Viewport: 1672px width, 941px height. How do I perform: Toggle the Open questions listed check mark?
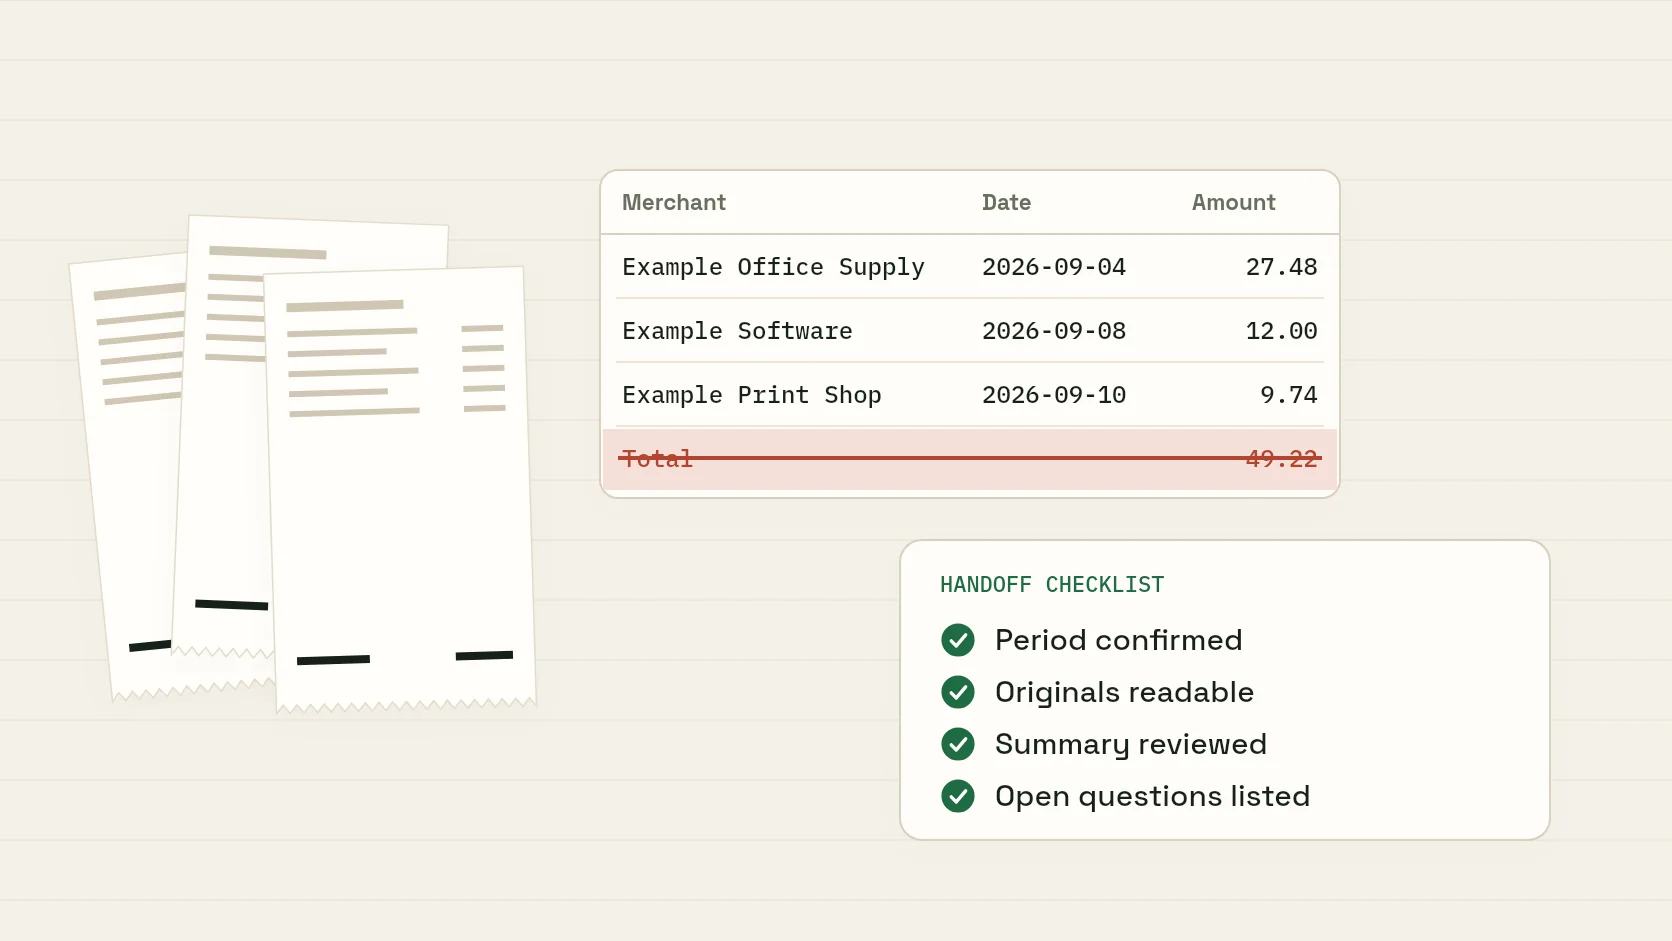(958, 796)
